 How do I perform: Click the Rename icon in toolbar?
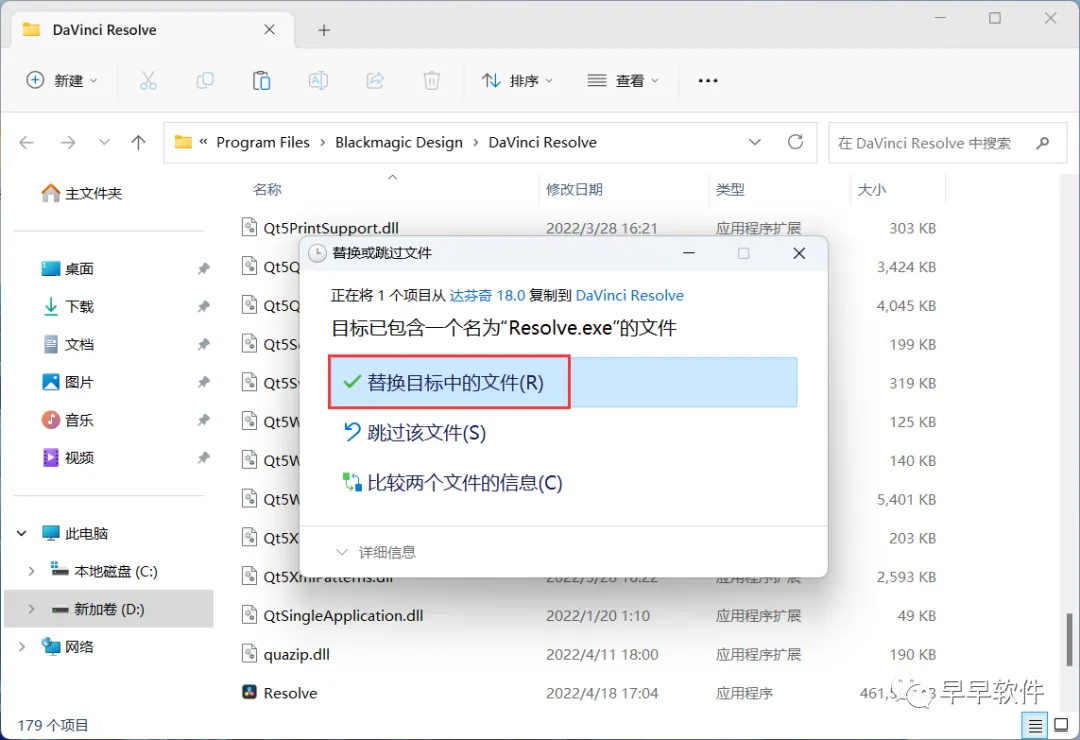click(x=318, y=81)
